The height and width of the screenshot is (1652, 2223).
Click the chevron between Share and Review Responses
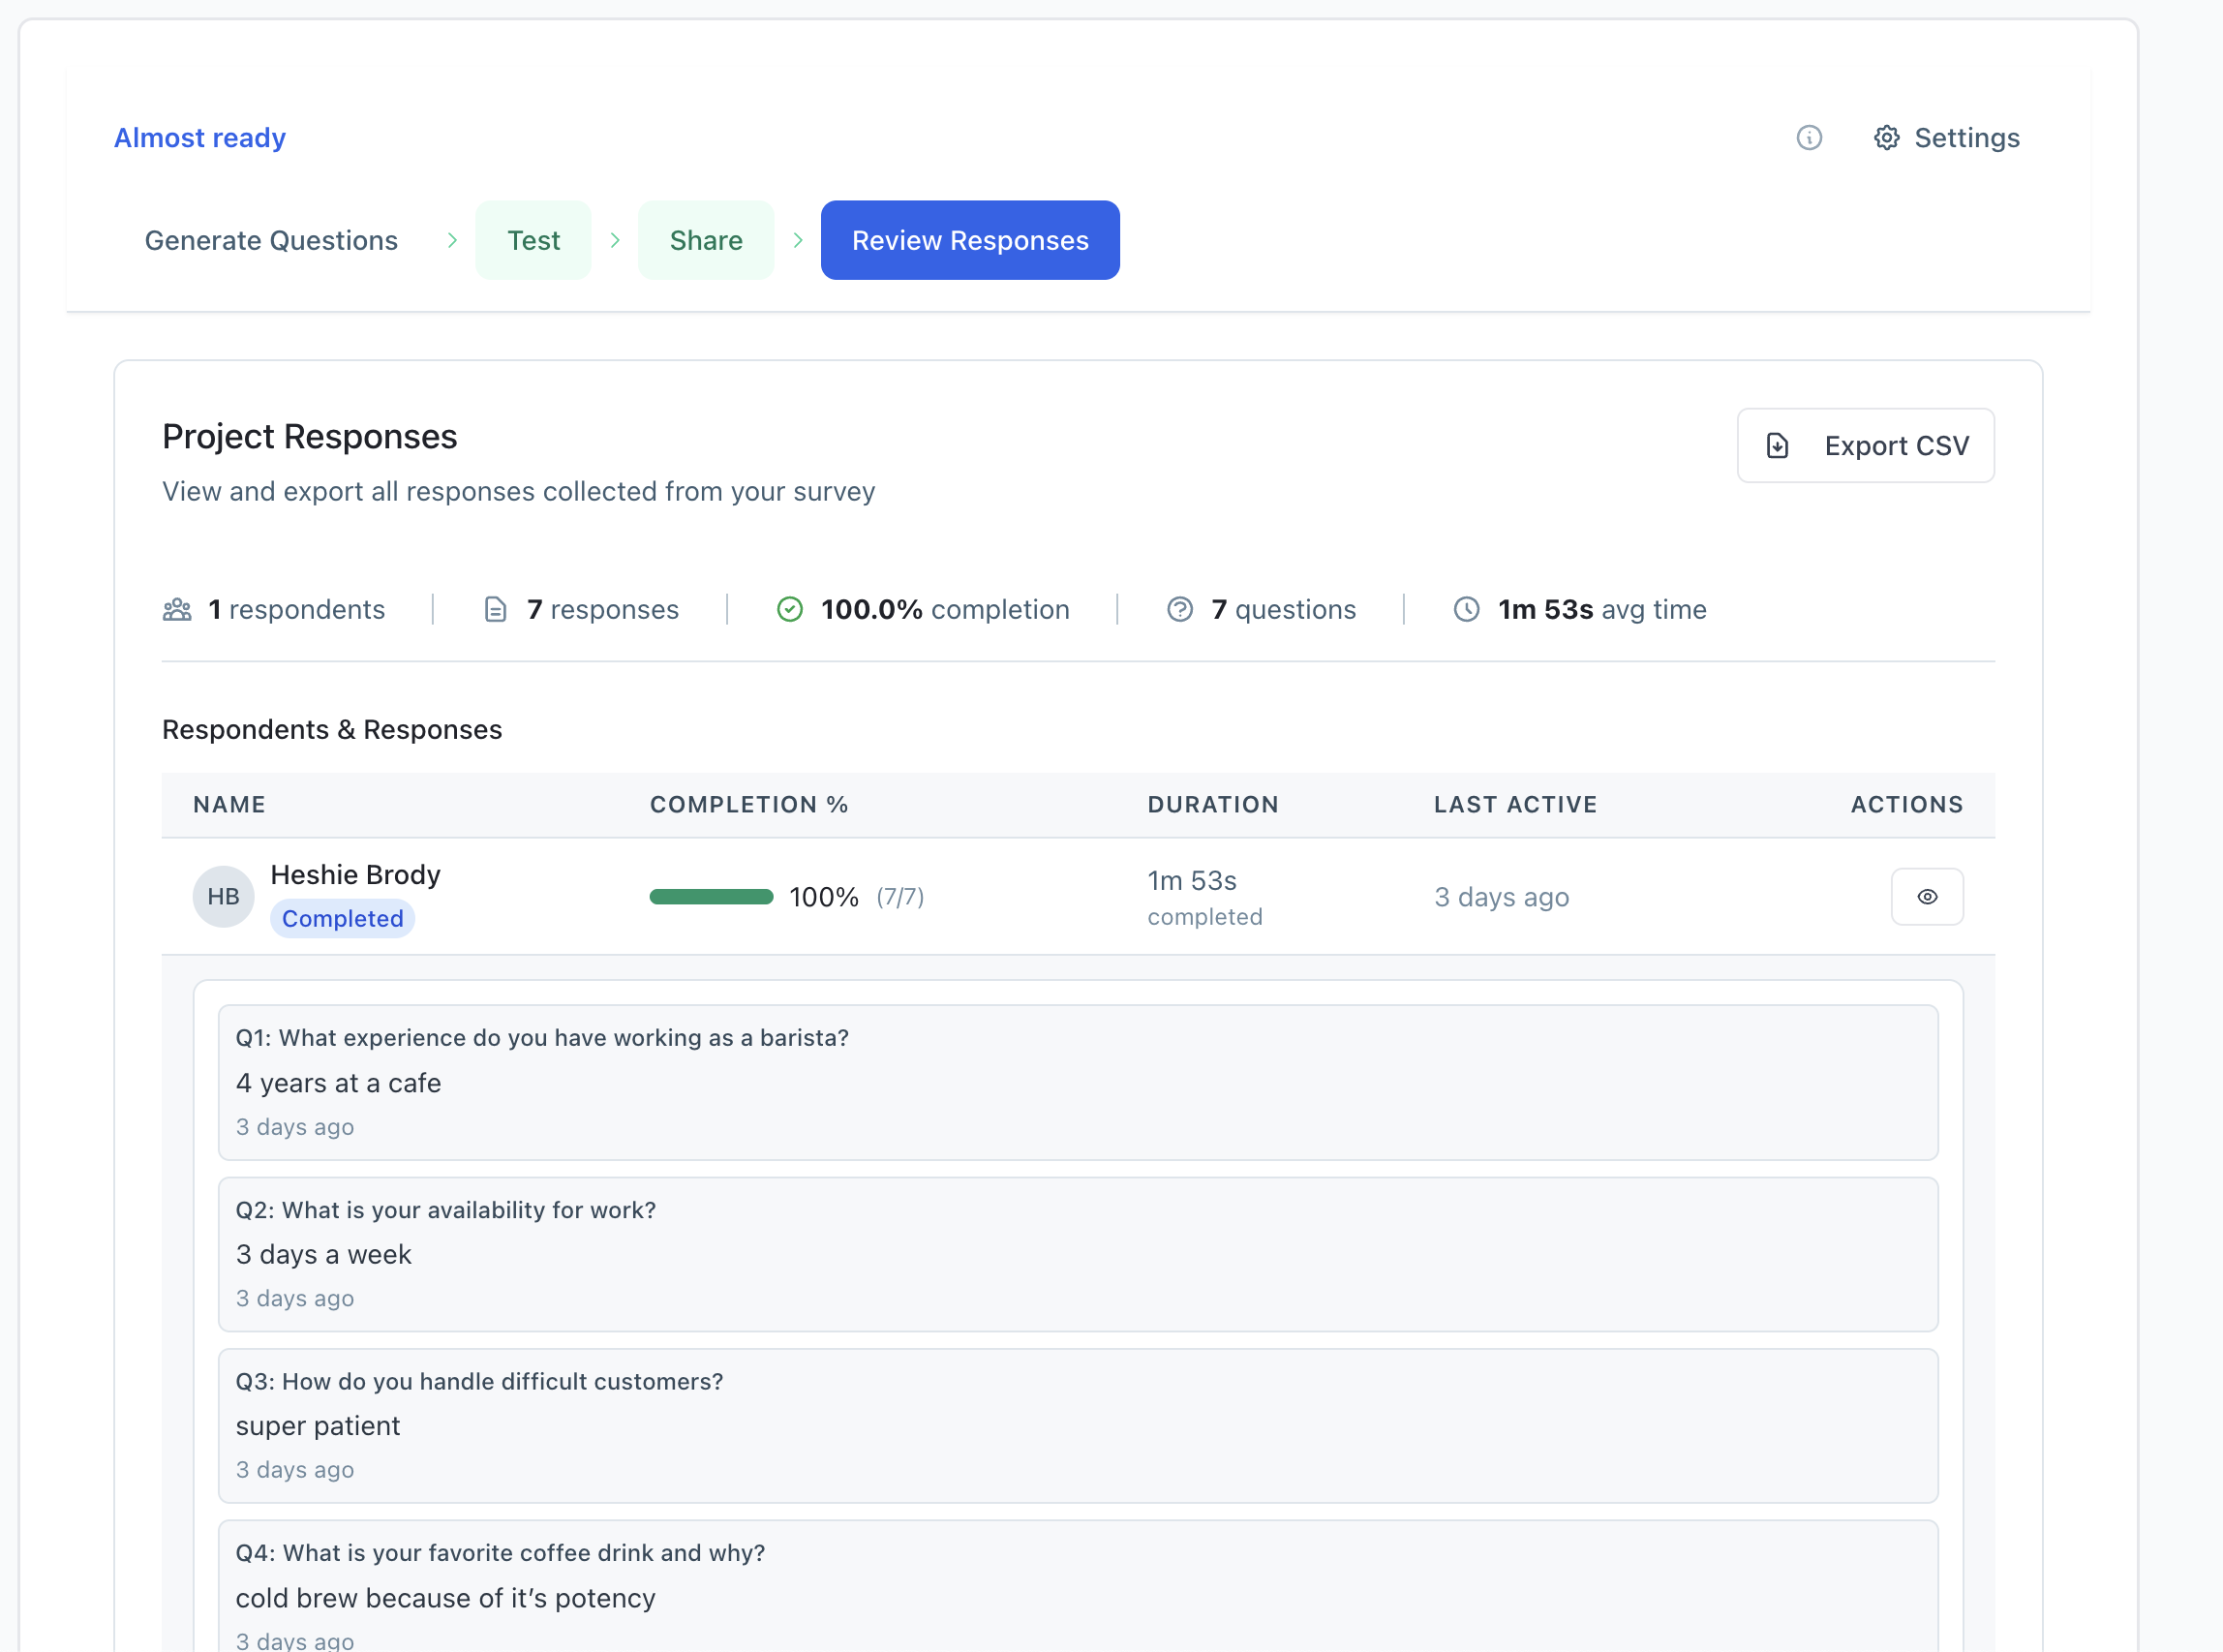tap(798, 240)
